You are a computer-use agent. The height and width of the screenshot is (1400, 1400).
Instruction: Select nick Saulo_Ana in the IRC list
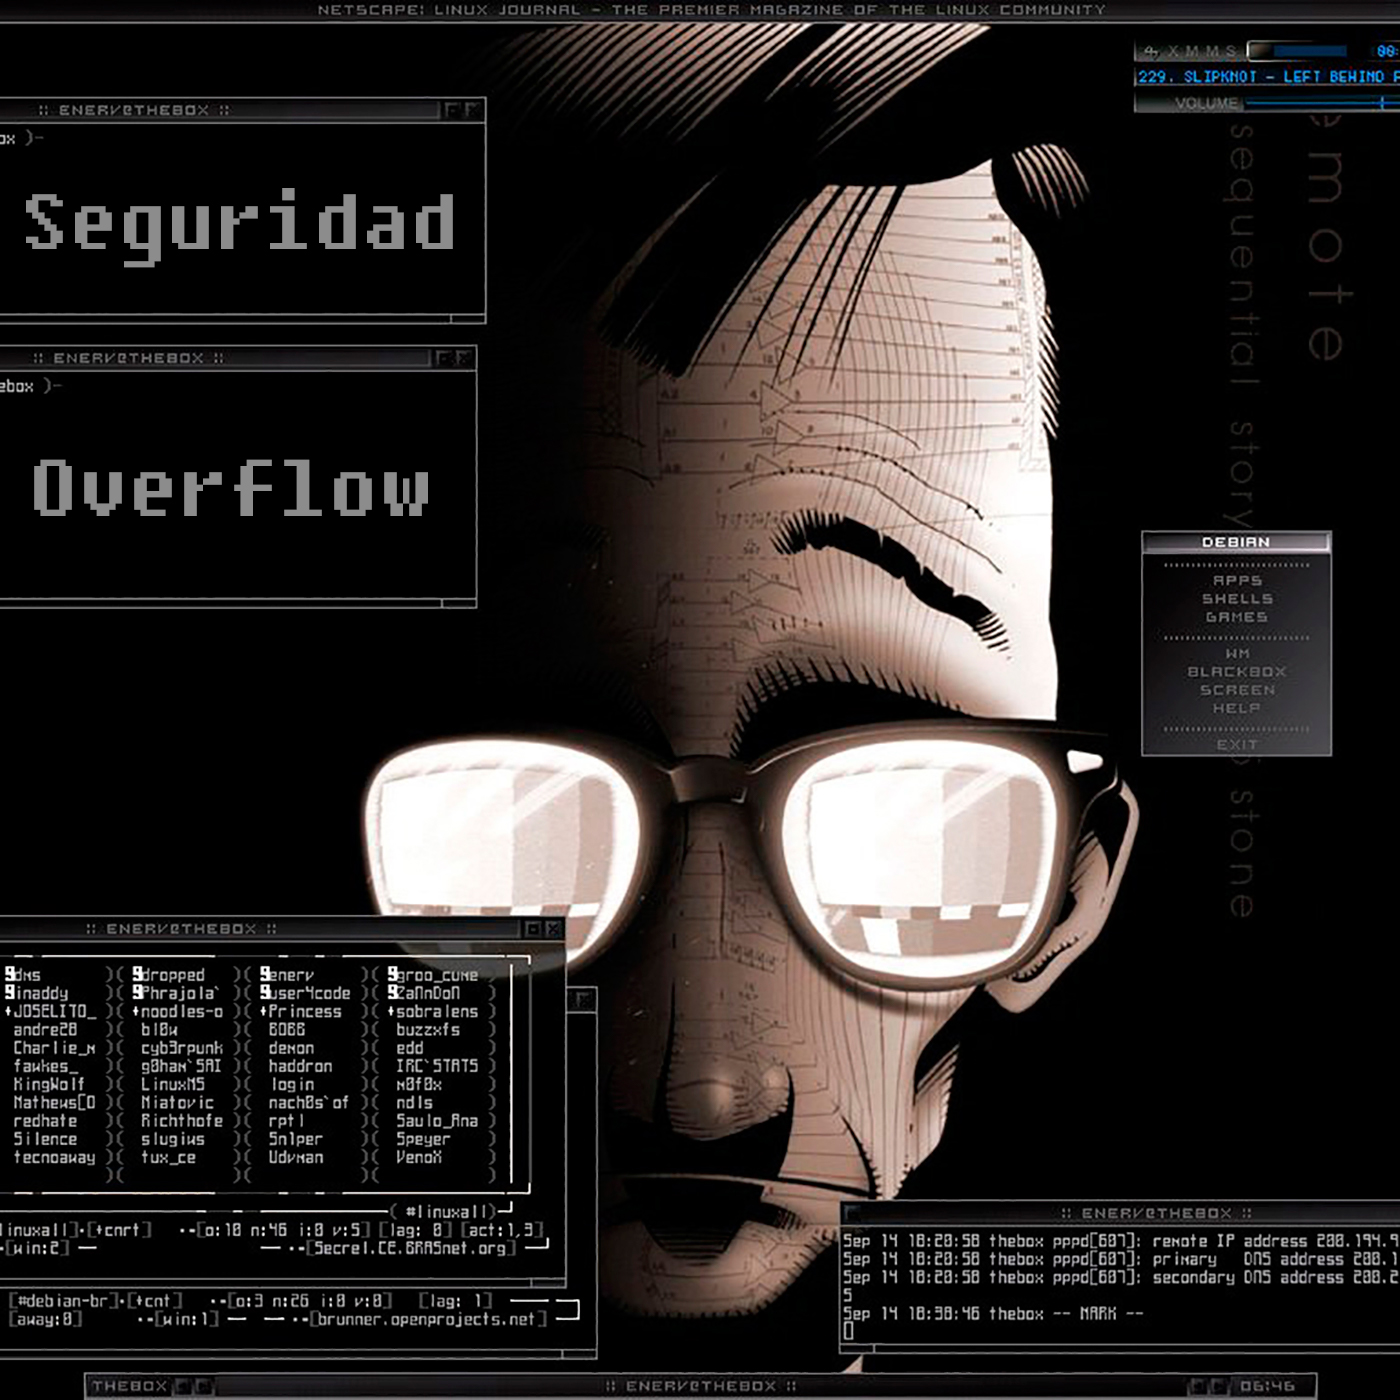437,1121
